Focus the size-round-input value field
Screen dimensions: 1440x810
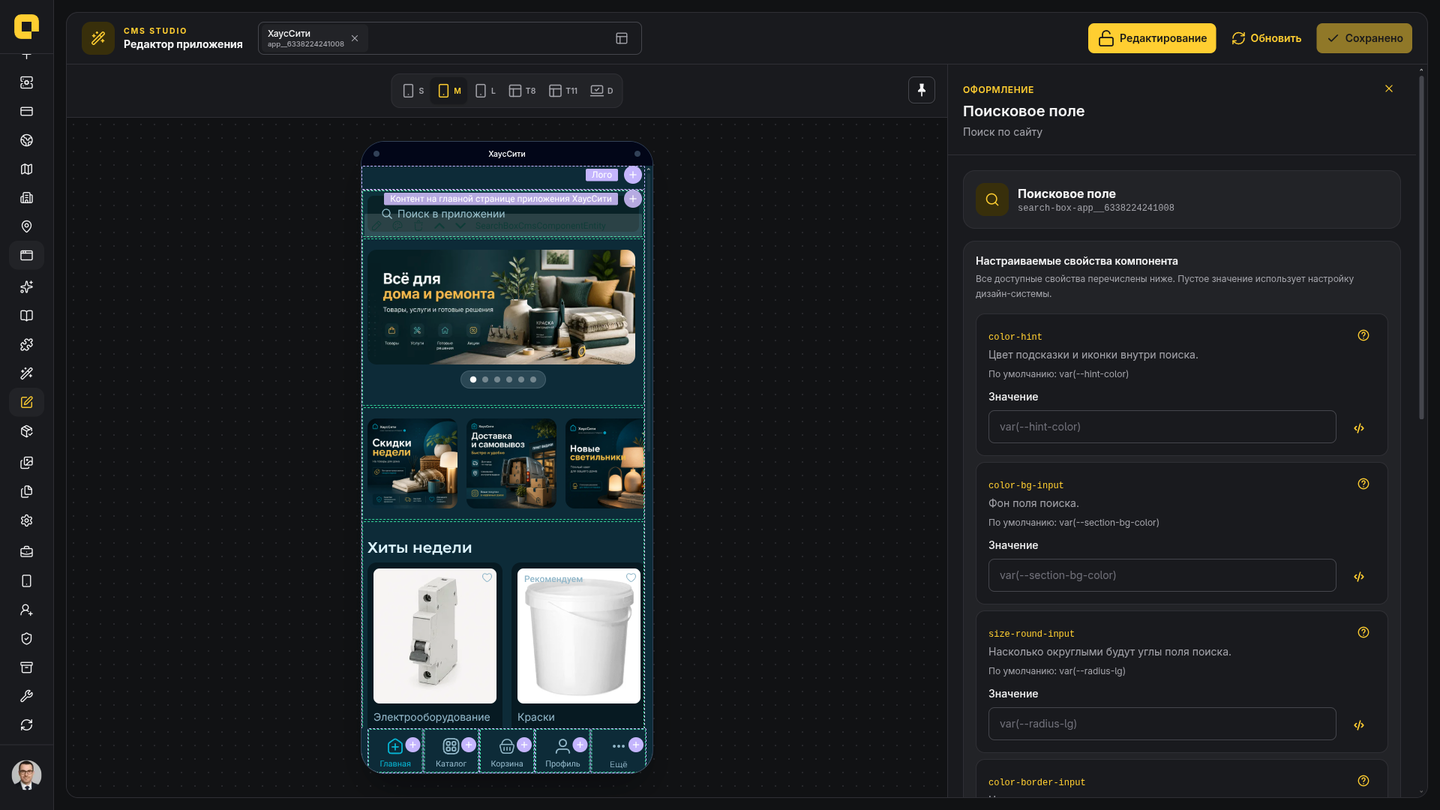[x=1162, y=724]
